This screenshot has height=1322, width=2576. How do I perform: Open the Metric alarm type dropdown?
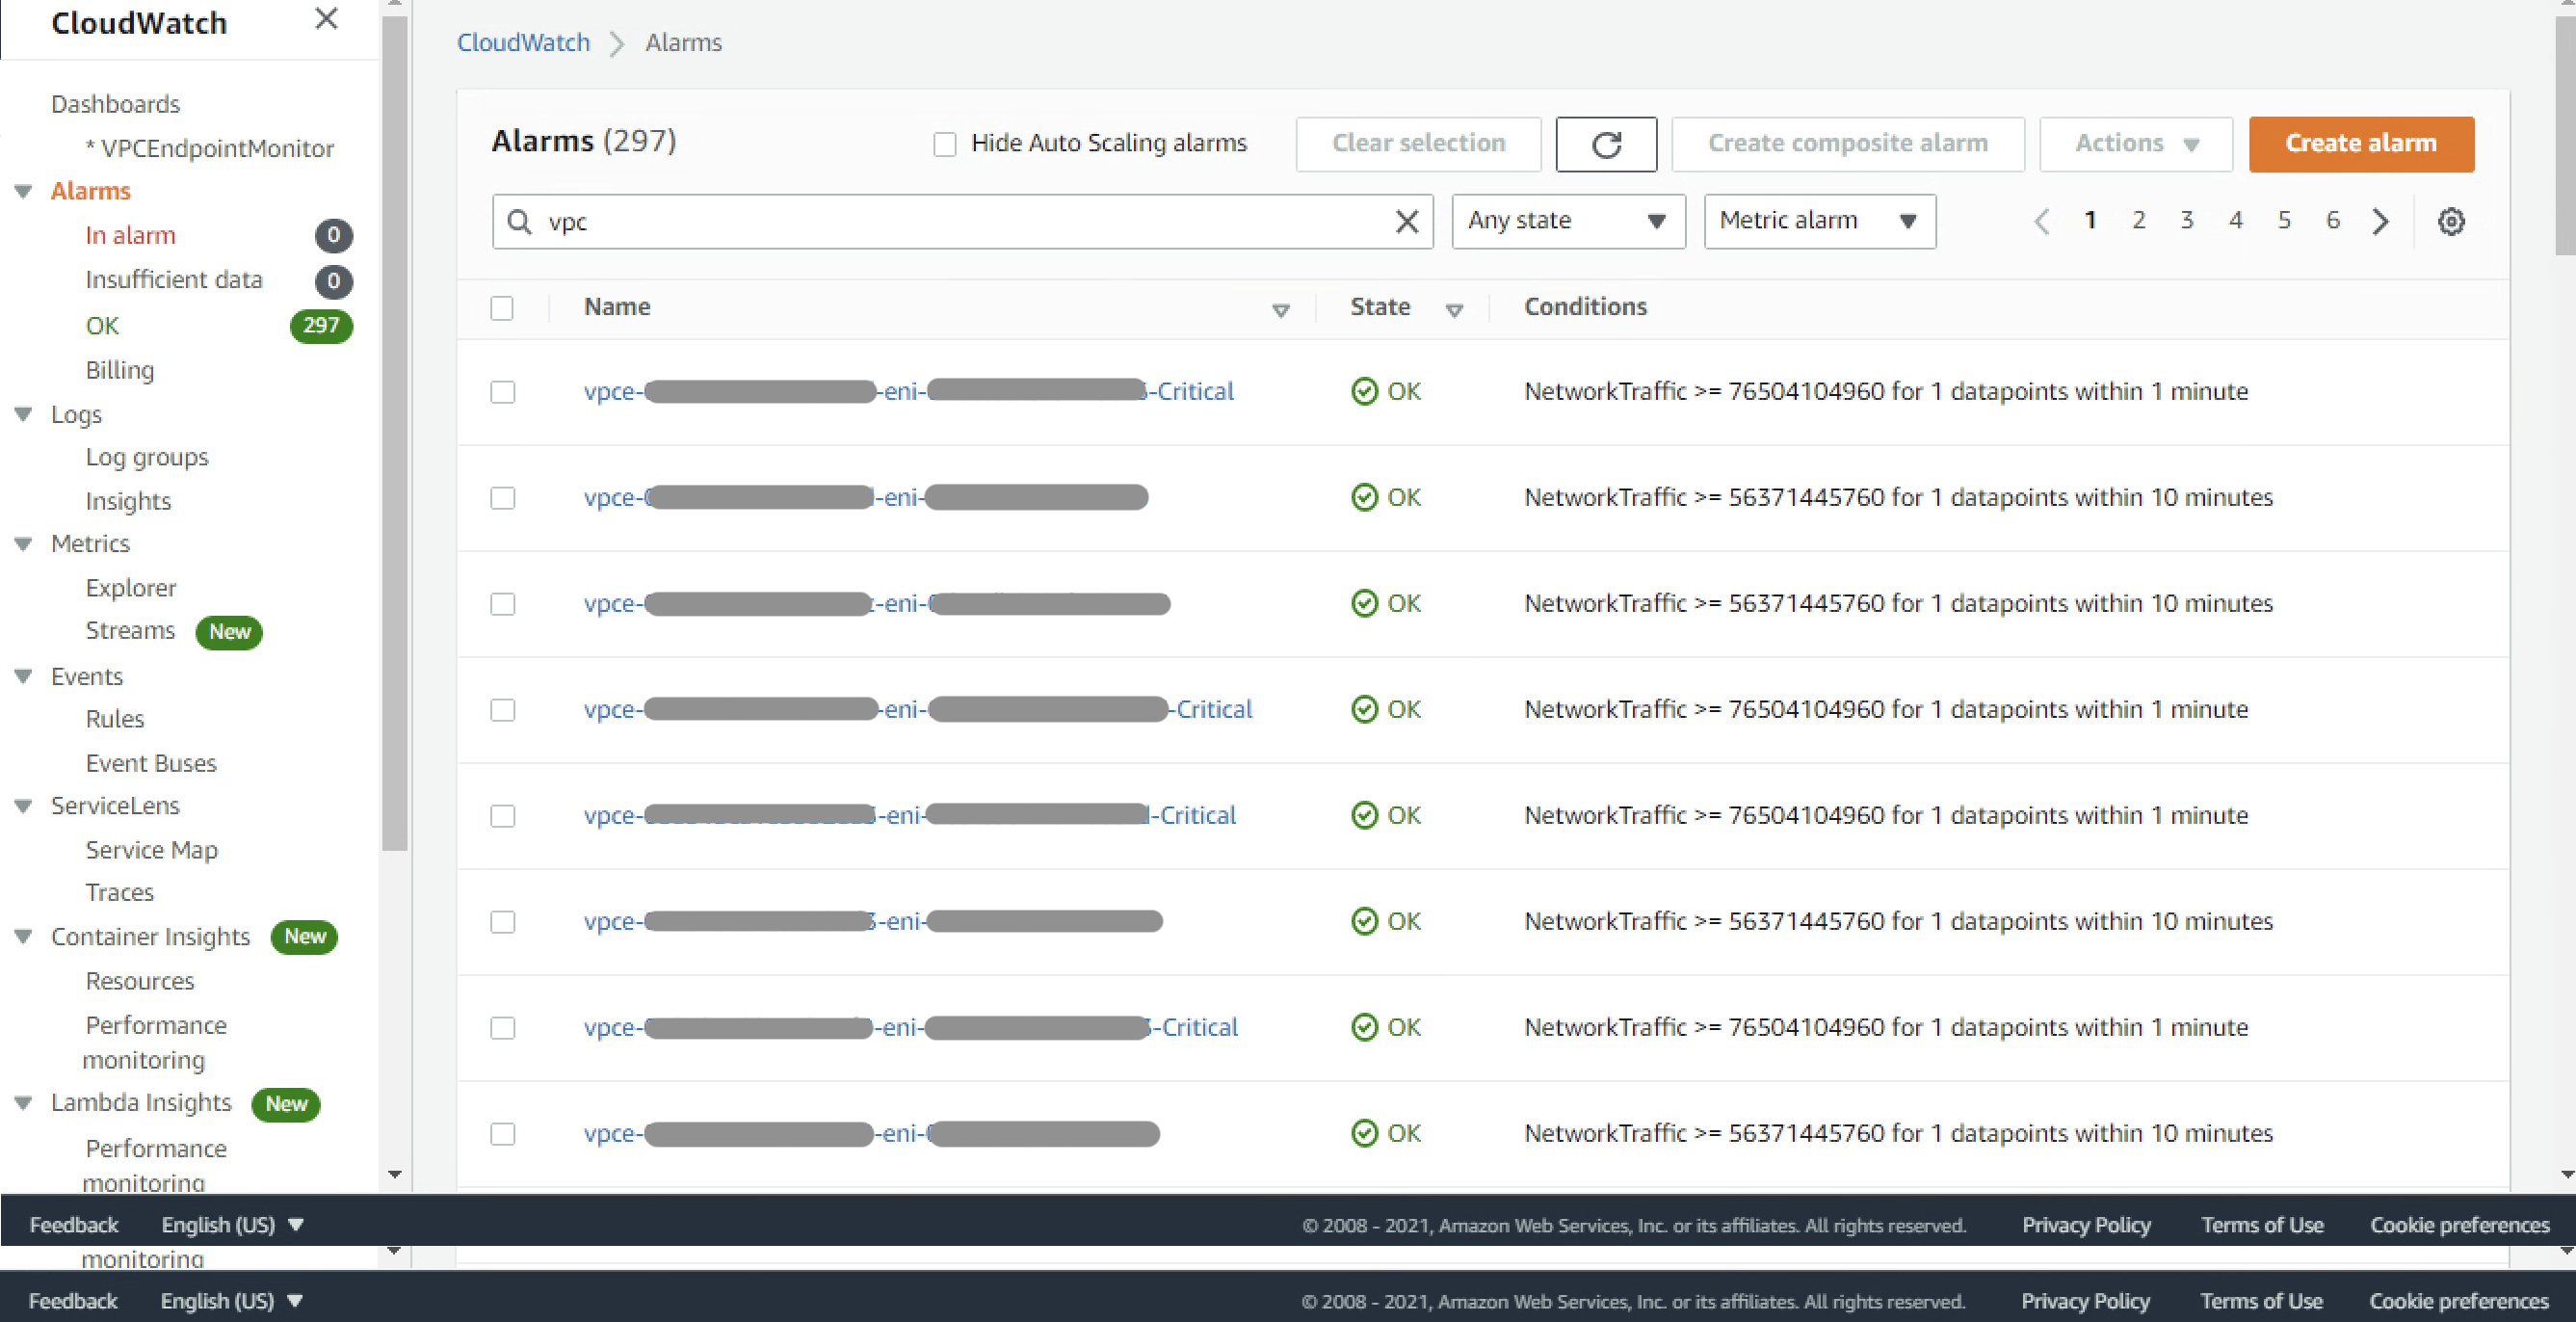pos(1818,221)
